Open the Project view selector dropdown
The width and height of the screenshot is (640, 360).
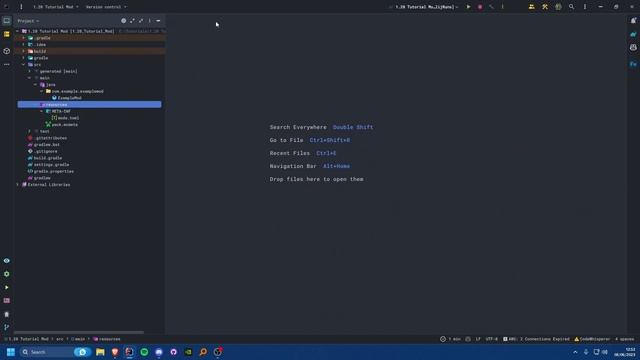pyautogui.click(x=28, y=21)
